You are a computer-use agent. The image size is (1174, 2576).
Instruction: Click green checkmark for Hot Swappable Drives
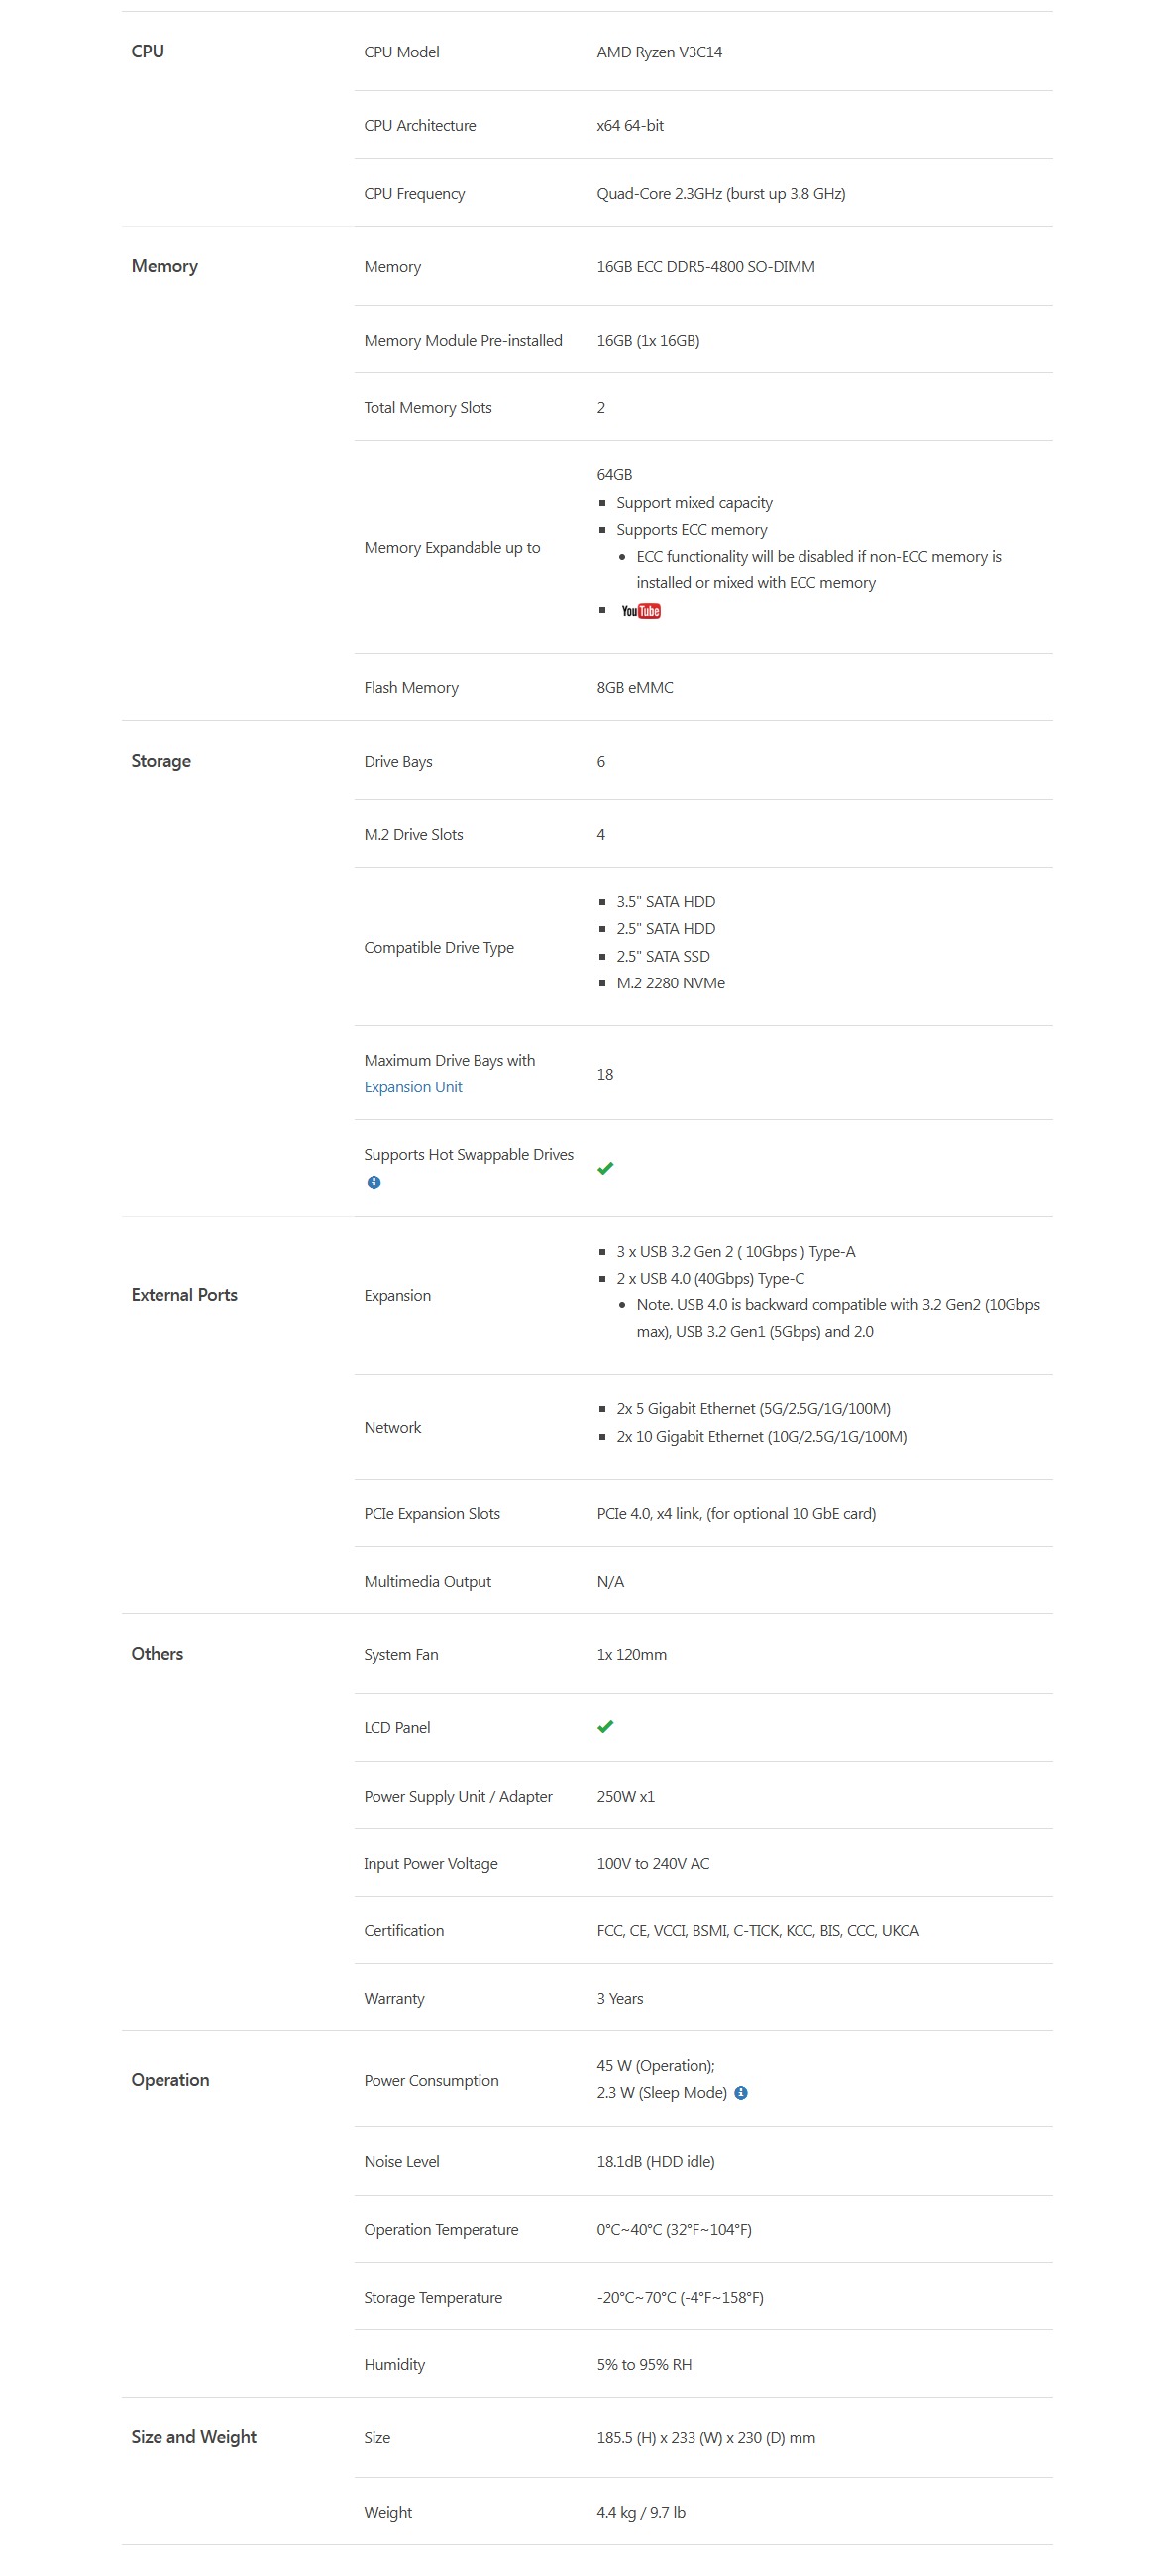[605, 1168]
